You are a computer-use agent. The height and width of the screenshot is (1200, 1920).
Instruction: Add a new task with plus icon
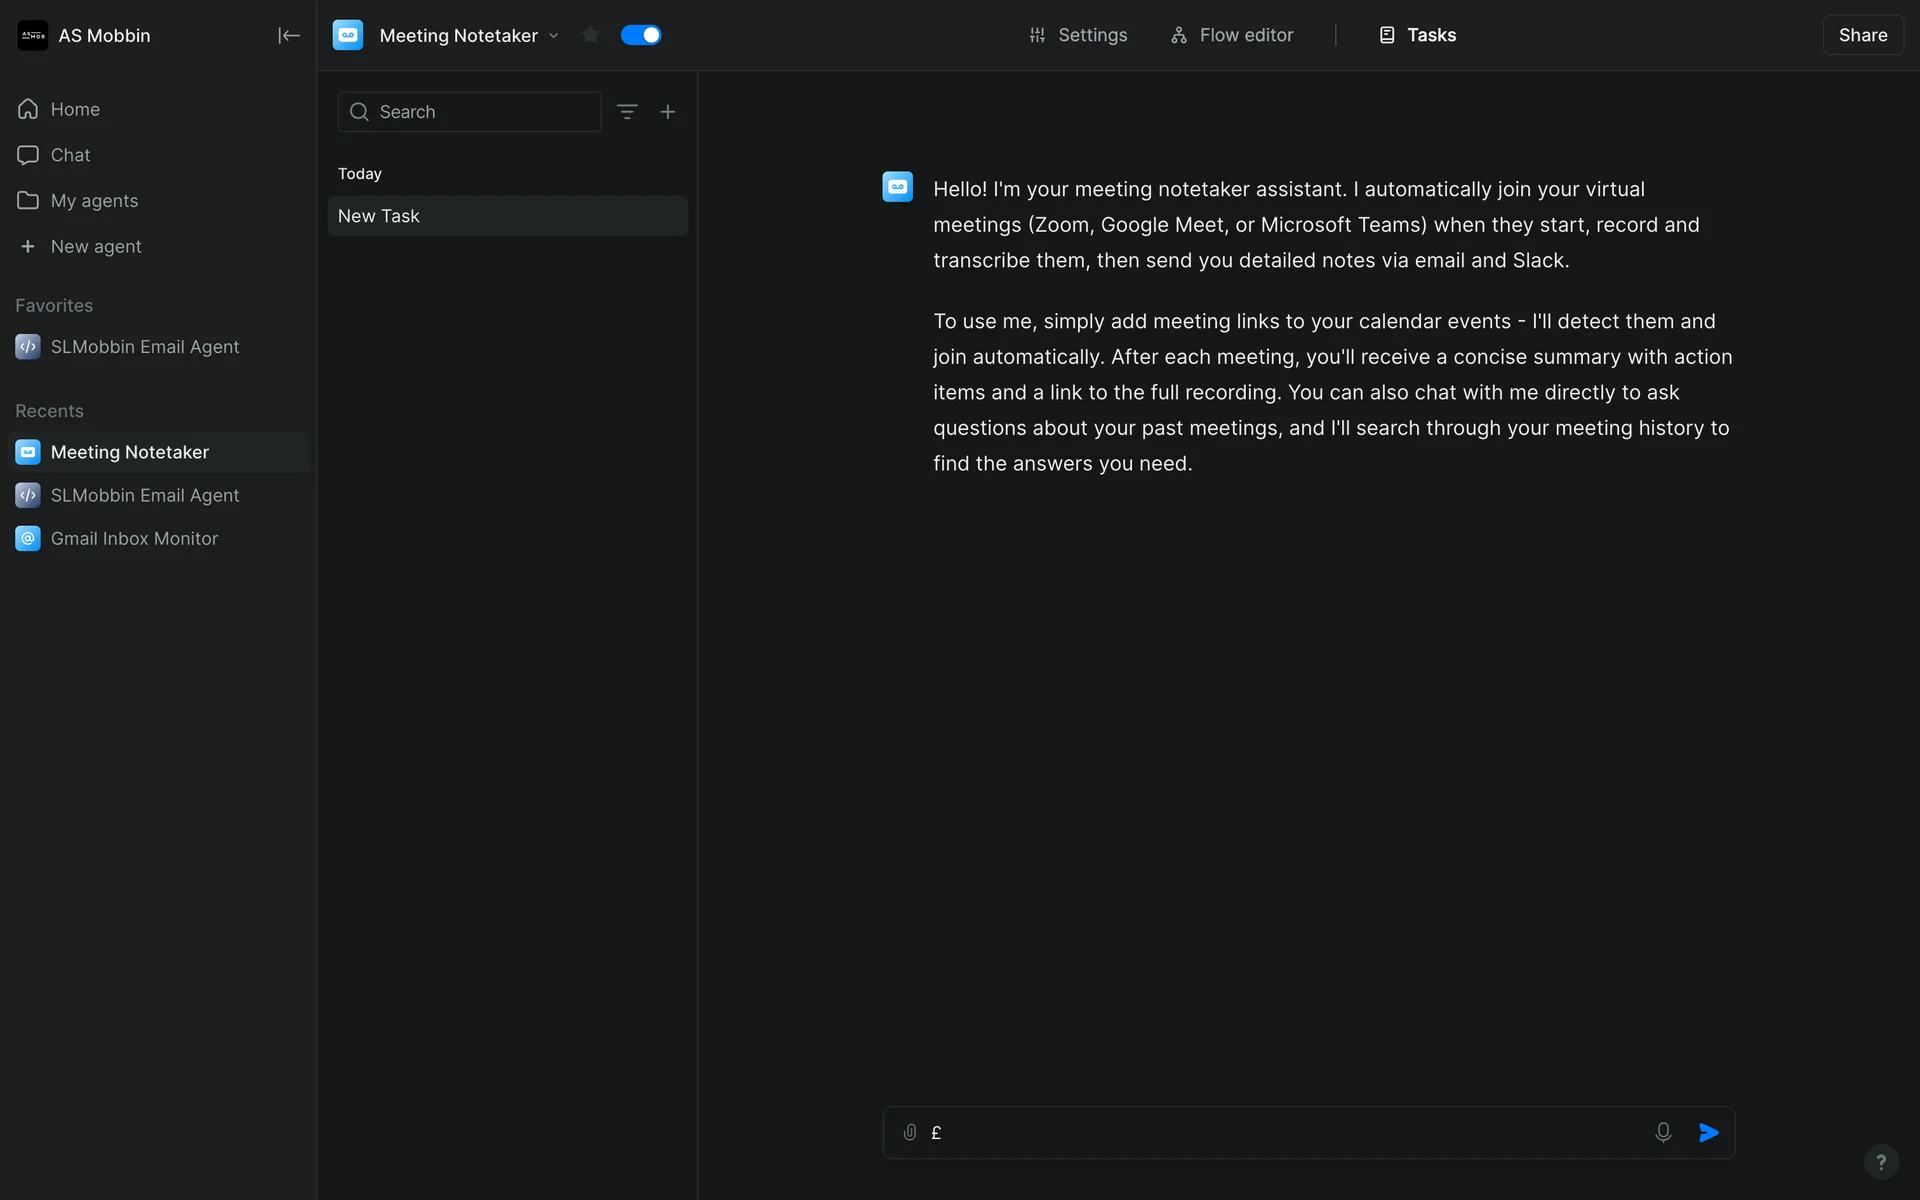coord(668,112)
